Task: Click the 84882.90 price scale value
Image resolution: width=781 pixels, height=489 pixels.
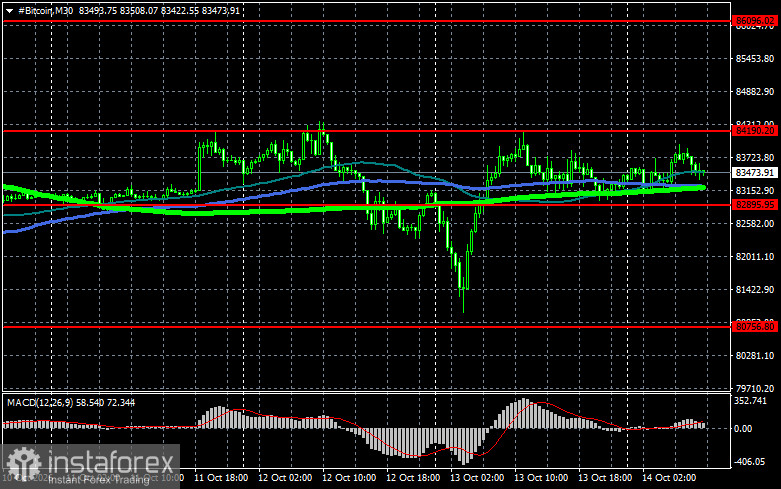Action: (x=755, y=92)
